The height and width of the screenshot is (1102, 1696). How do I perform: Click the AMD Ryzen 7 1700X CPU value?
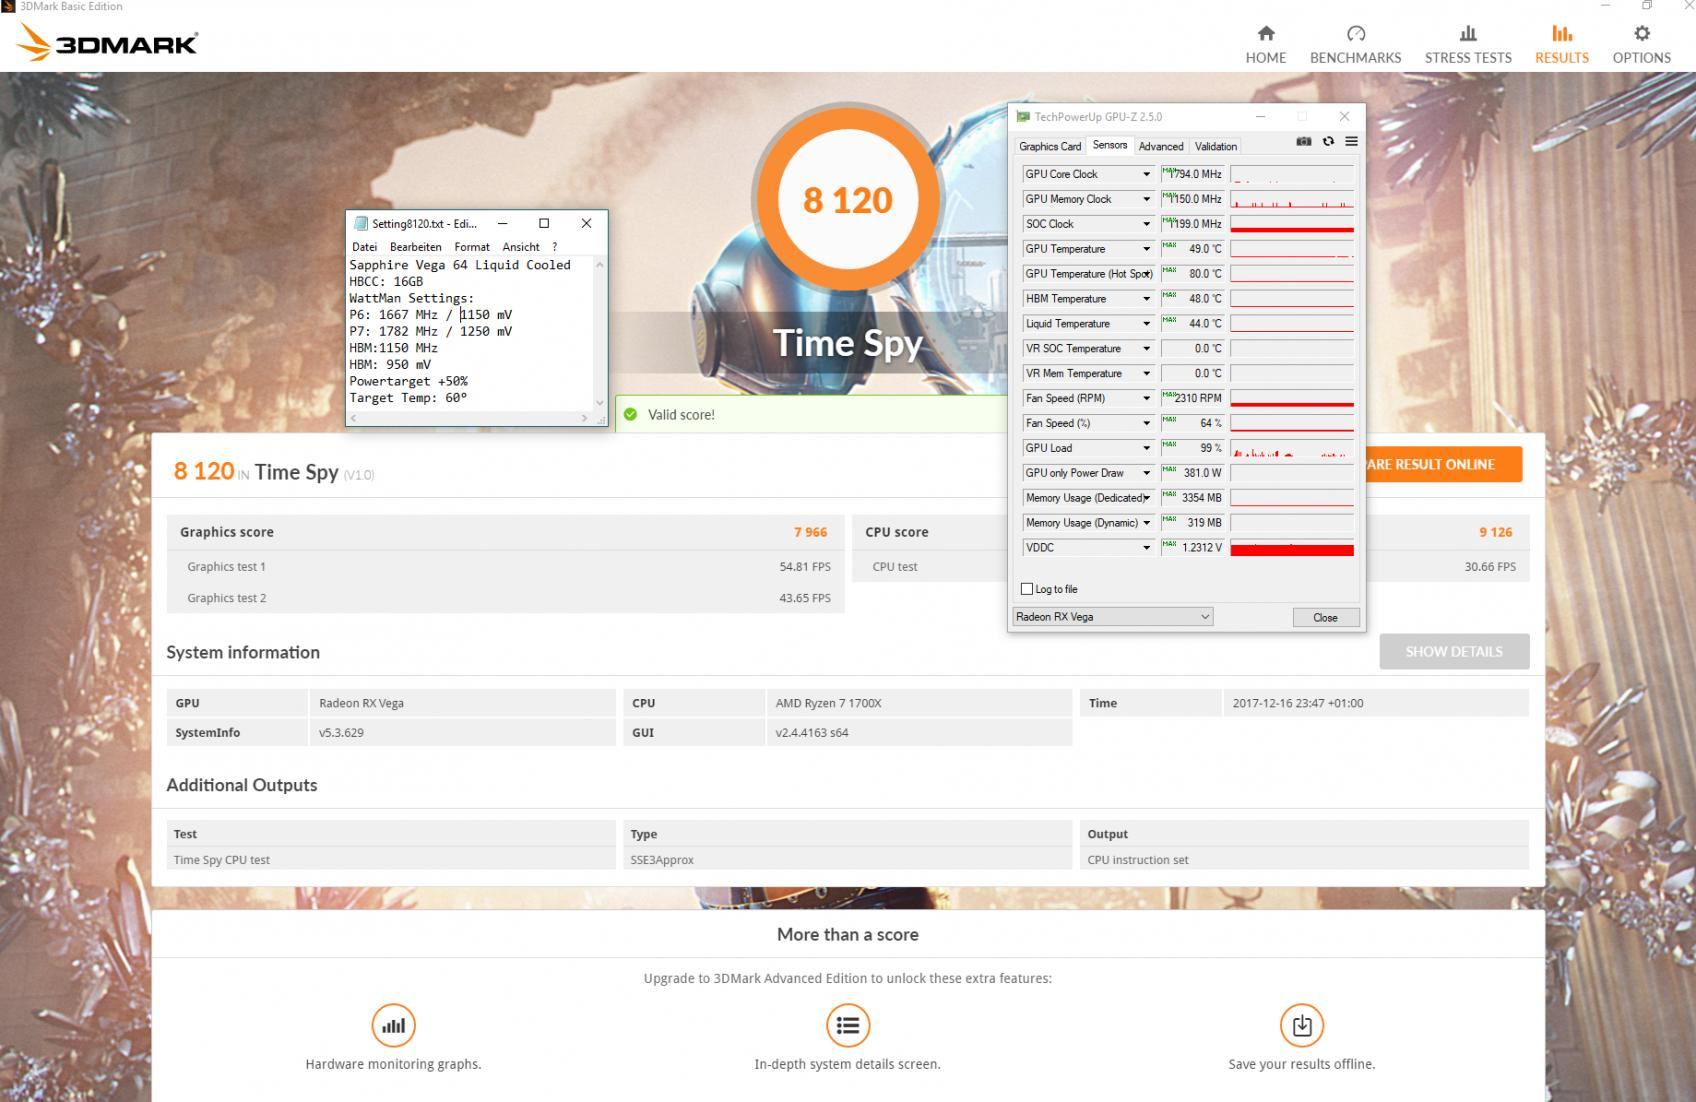click(x=828, y=703)
